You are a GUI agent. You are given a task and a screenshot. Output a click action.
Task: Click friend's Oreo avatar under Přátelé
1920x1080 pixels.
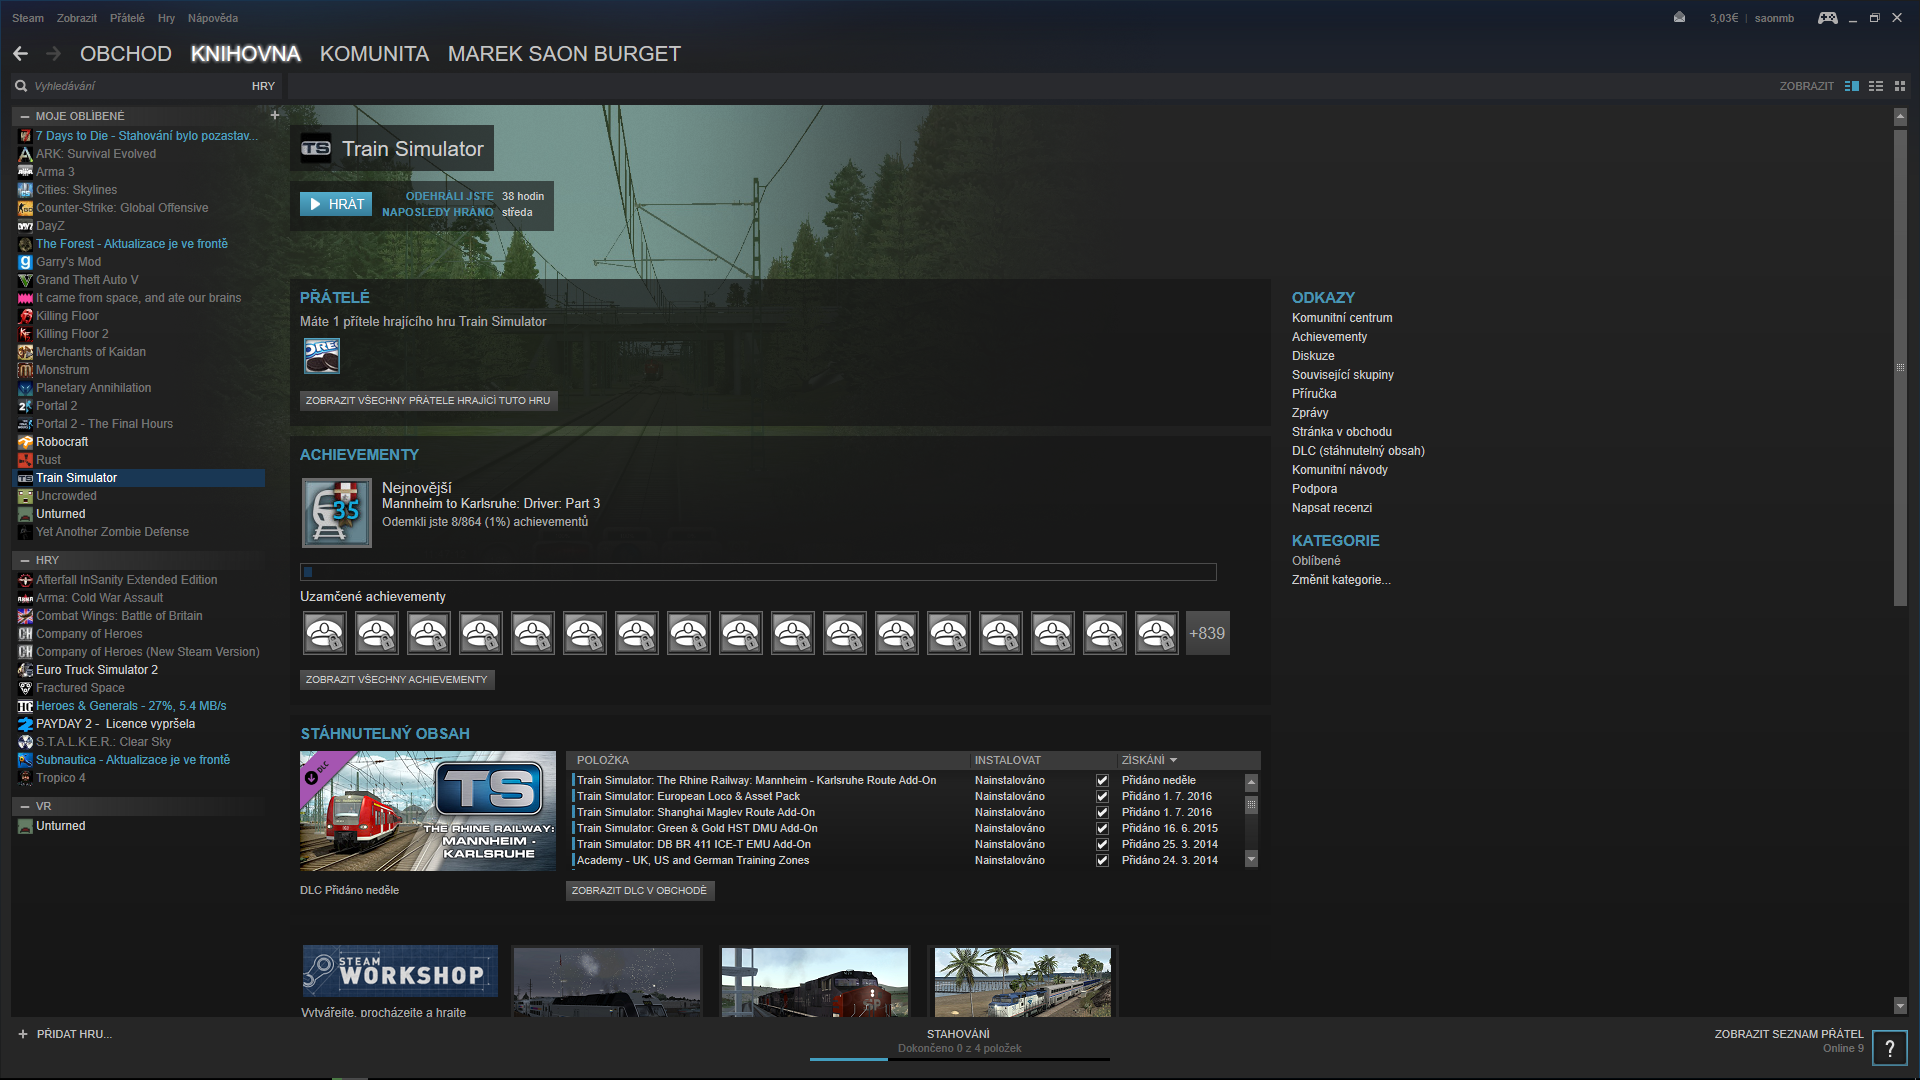pyautogui.click(x=322, y=356)
